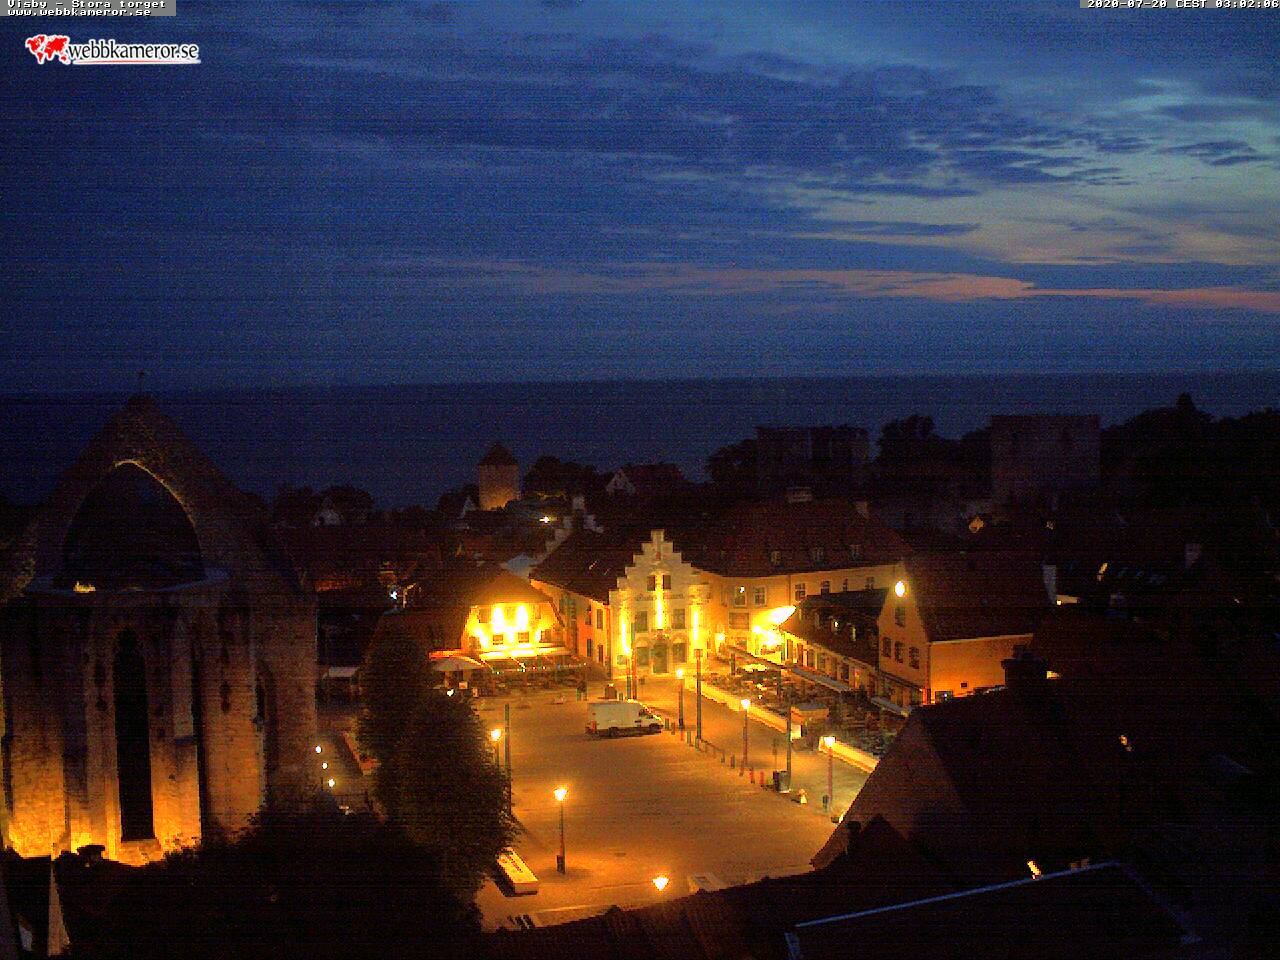Click the "www.webbkameror.se" URL caption text
Screen dimensions: 1280x960
tap(79, 12)
